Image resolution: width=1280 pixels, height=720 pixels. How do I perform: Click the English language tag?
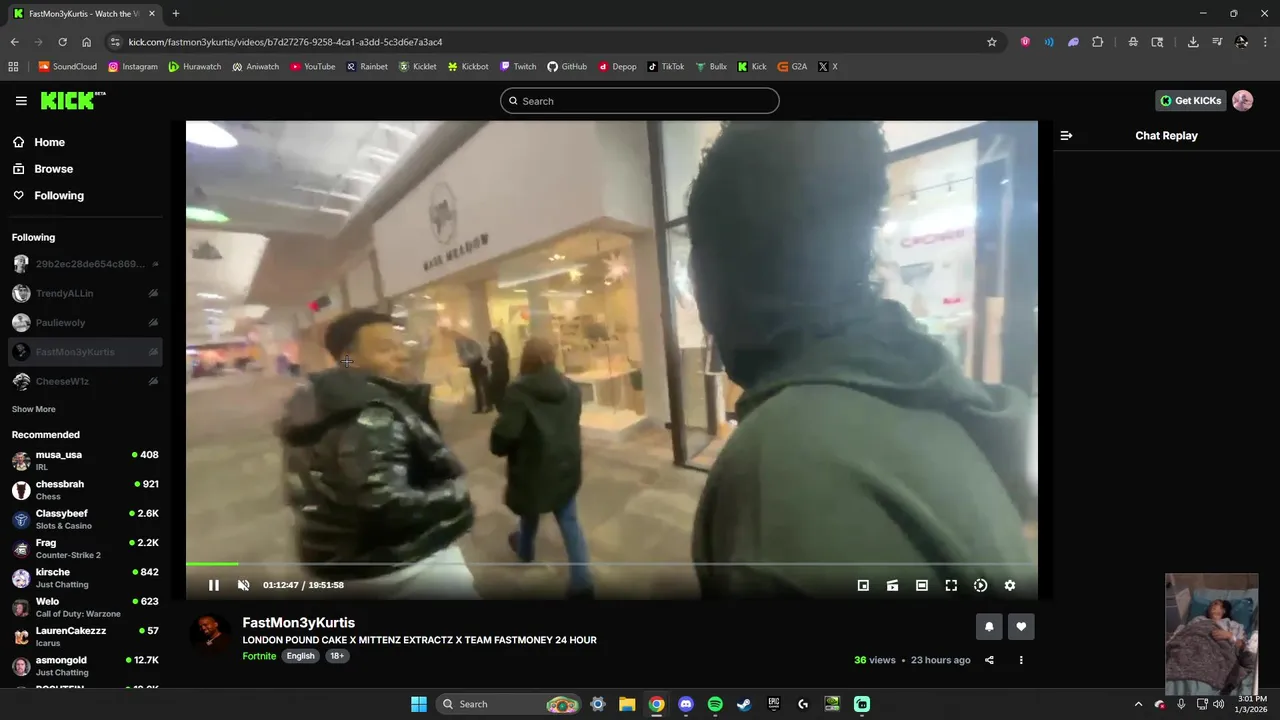(300, 656)
